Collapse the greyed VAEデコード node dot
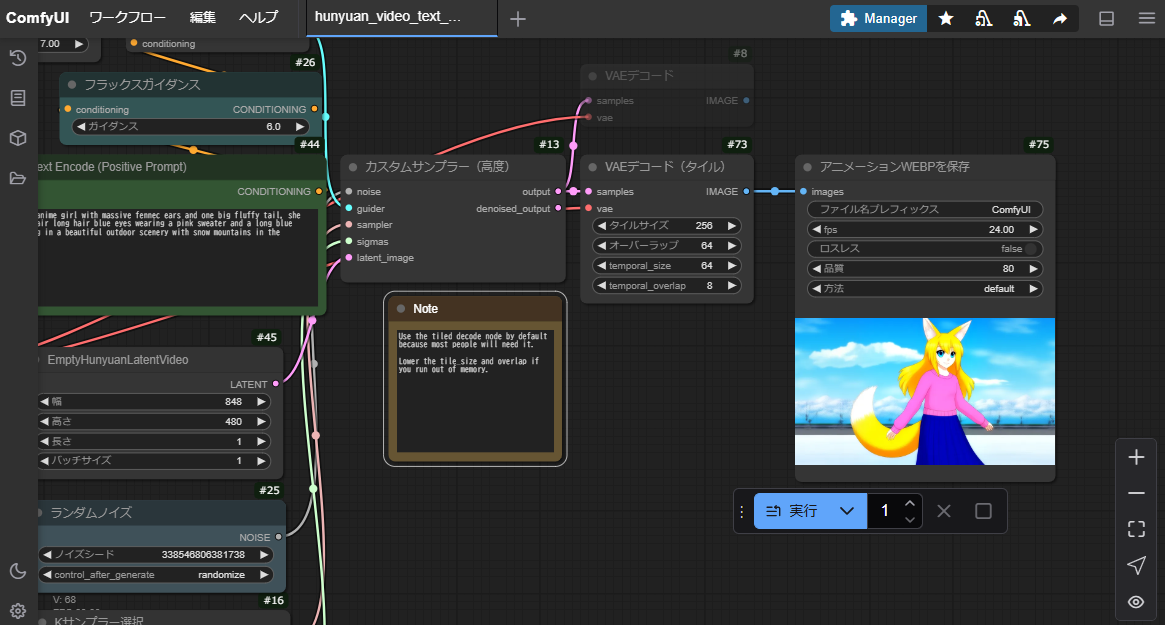1165x625 pixels. point(593,76)
